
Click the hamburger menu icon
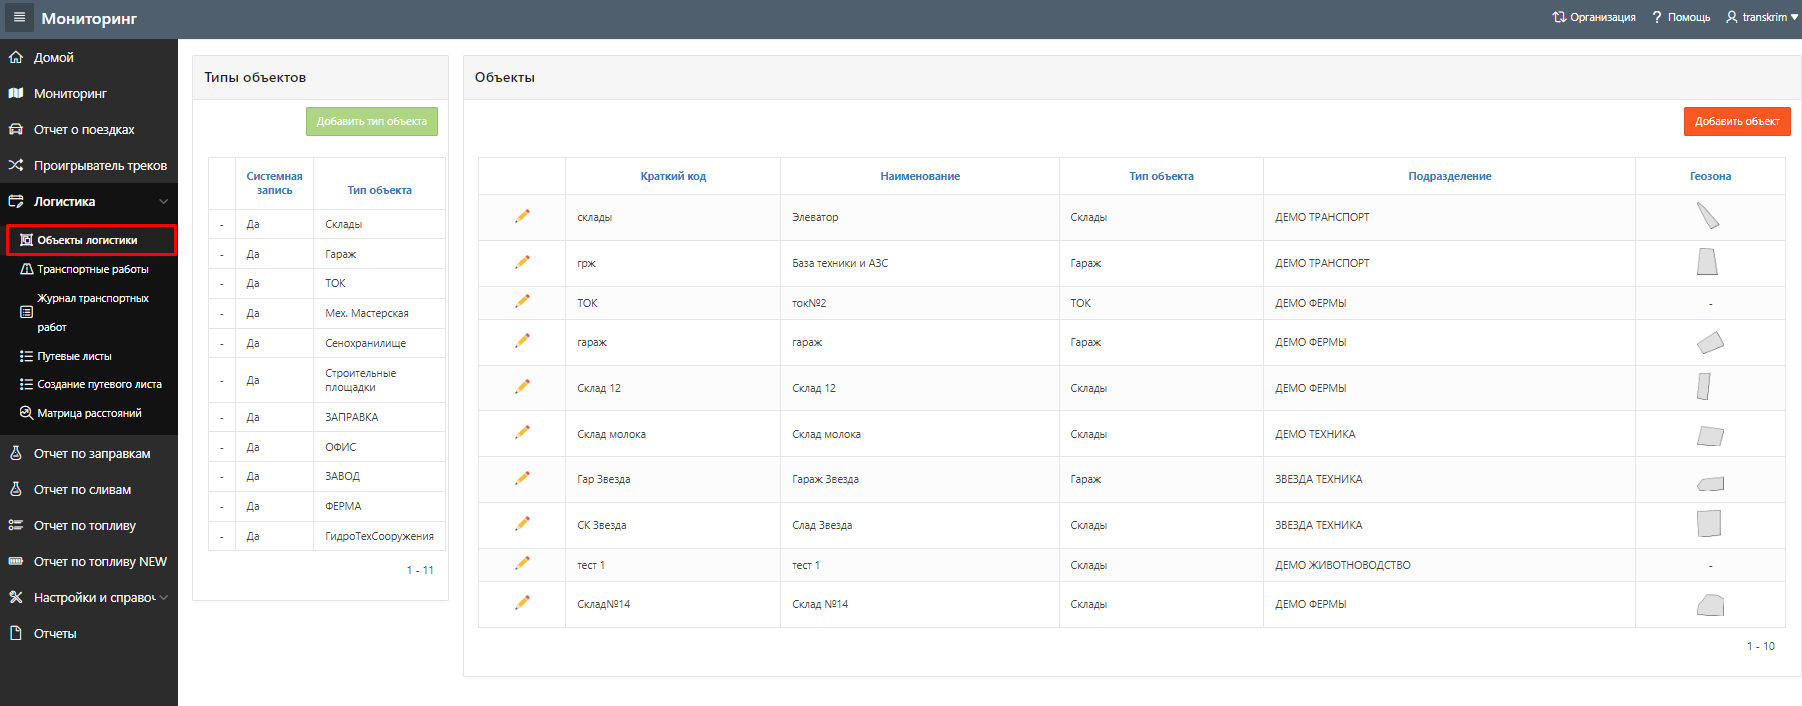(x=19, y=17)
